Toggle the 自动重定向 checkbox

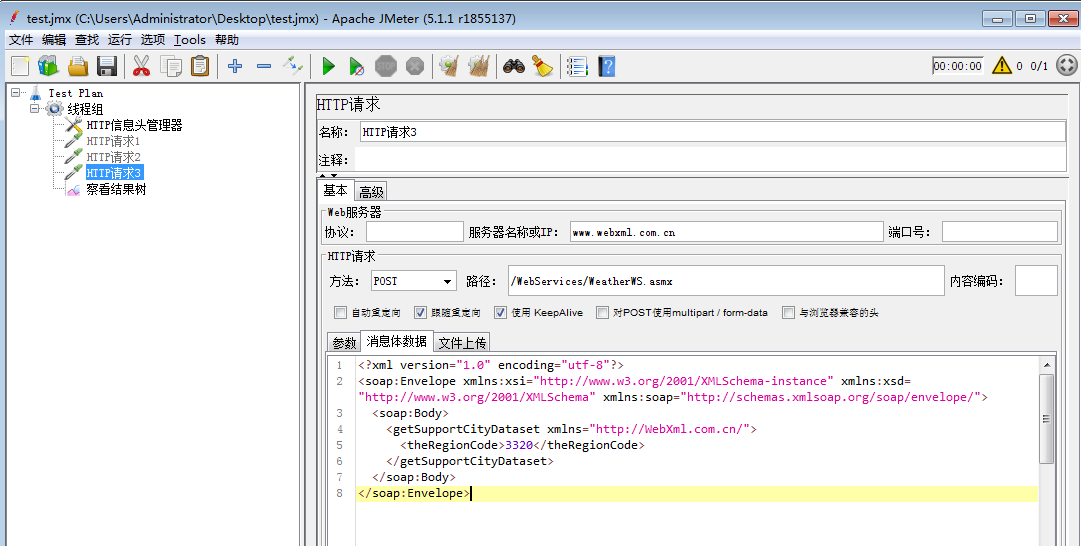pyautogui.click(x=340, y=312)
